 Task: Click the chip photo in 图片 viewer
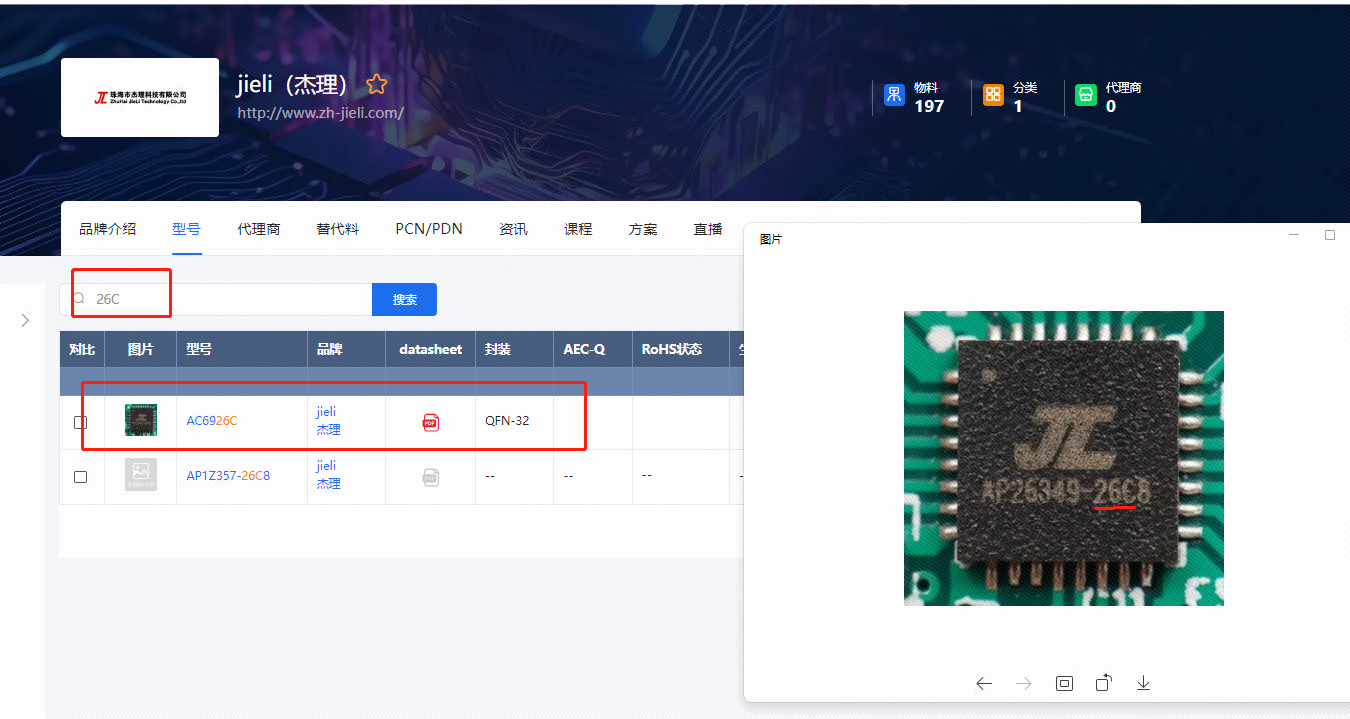(1064, 458)
